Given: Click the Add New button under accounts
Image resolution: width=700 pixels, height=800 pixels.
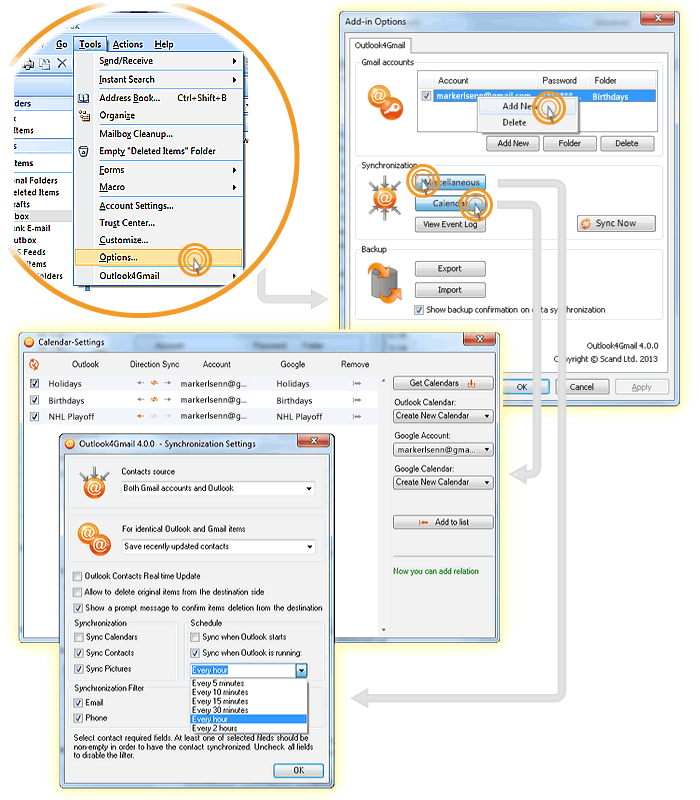Looking at the screenshot, I should 513,143.
